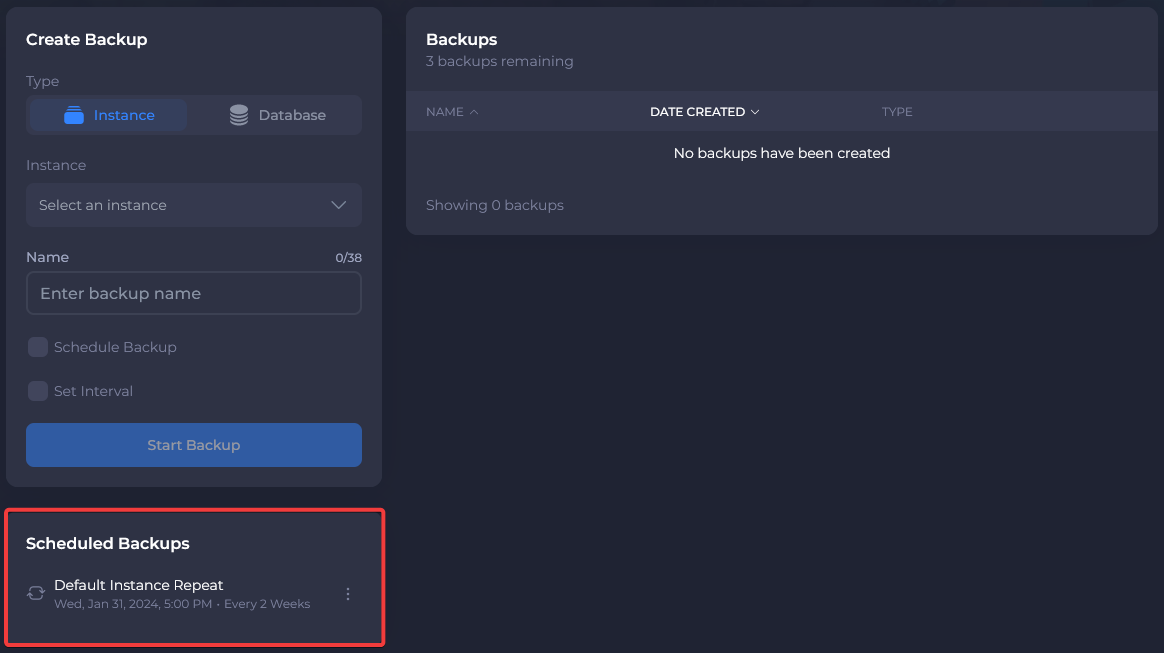Sort backups by the NAME column header
1164x653 pixels.
click(x=445, y=111)
